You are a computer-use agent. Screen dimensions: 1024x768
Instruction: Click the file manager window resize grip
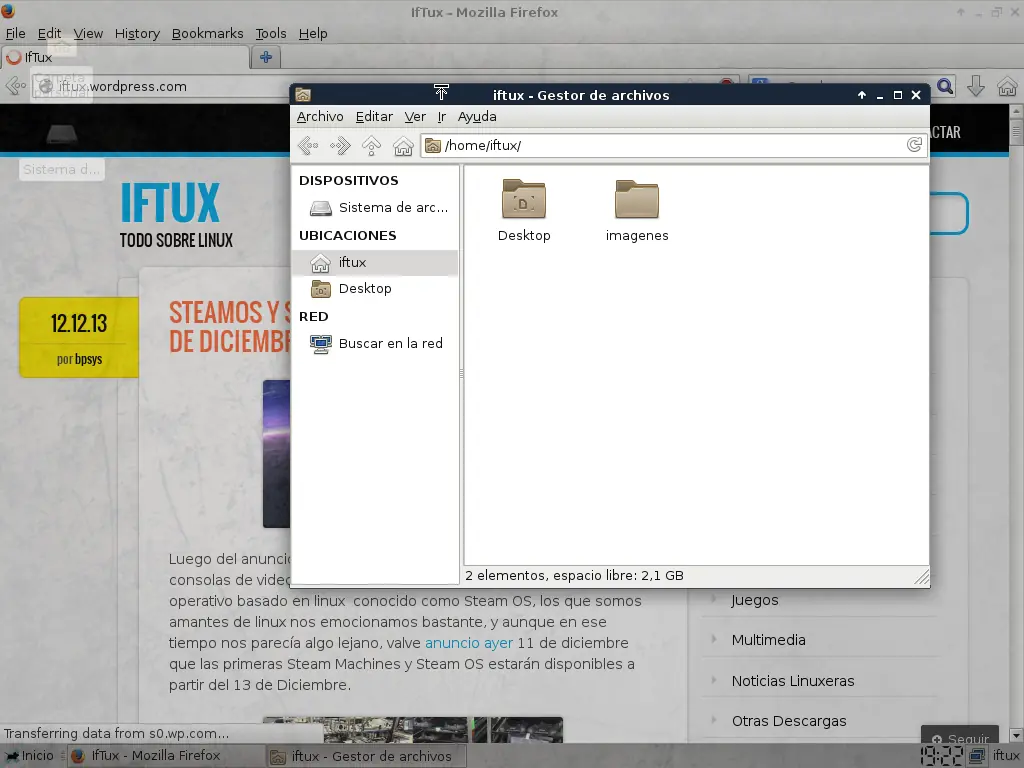coord(922,577)
